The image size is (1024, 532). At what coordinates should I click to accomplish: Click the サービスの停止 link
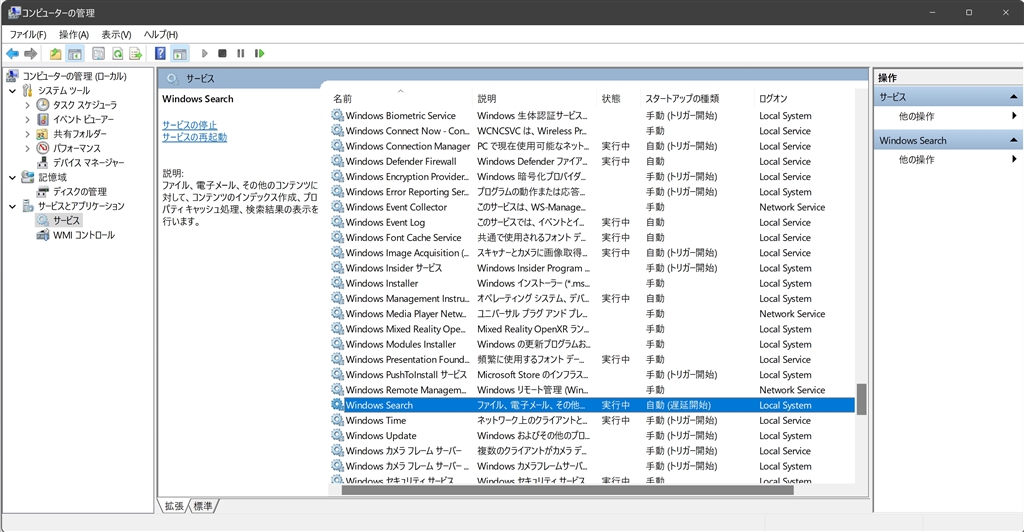point(189,125)
